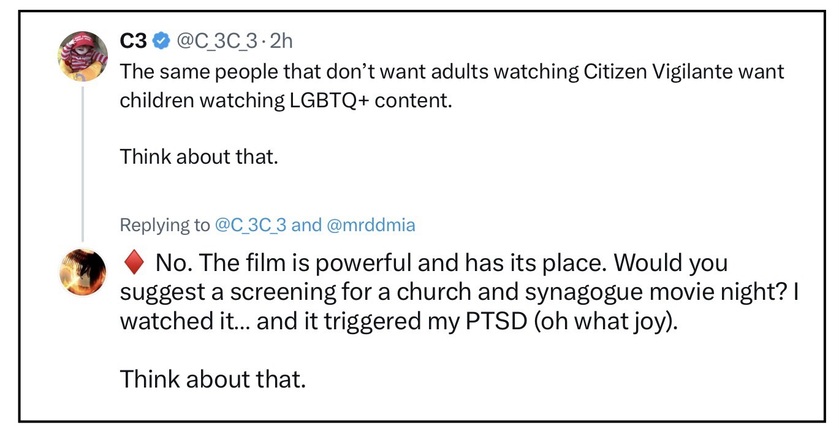Screen dimensions: 839x428
Task: Click the @C_3C_3 handle in tweet header
Action: 219,42
